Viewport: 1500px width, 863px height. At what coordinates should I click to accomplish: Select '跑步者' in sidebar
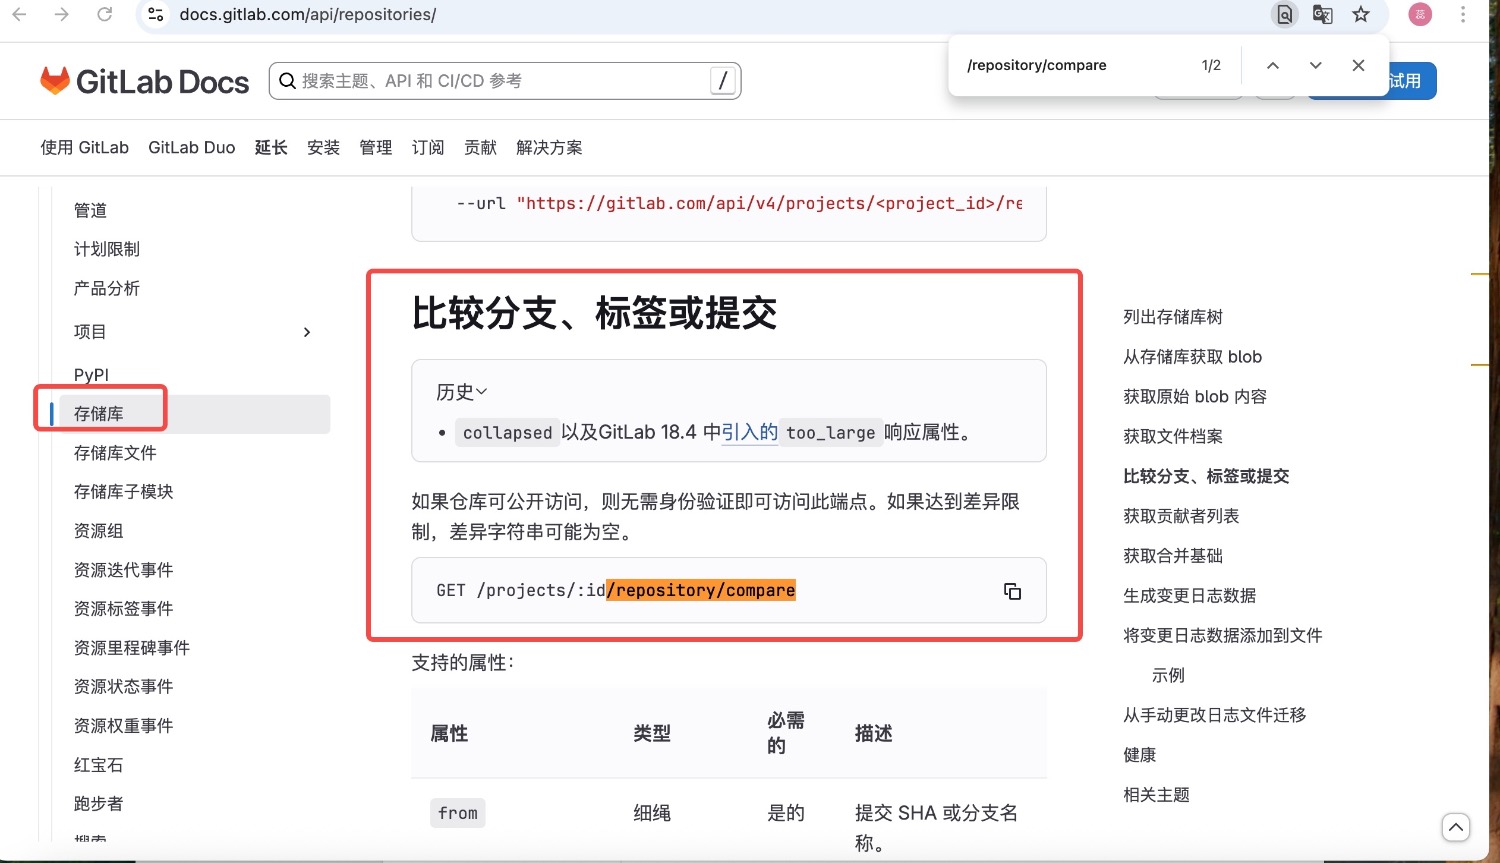(x=99, y=804)
